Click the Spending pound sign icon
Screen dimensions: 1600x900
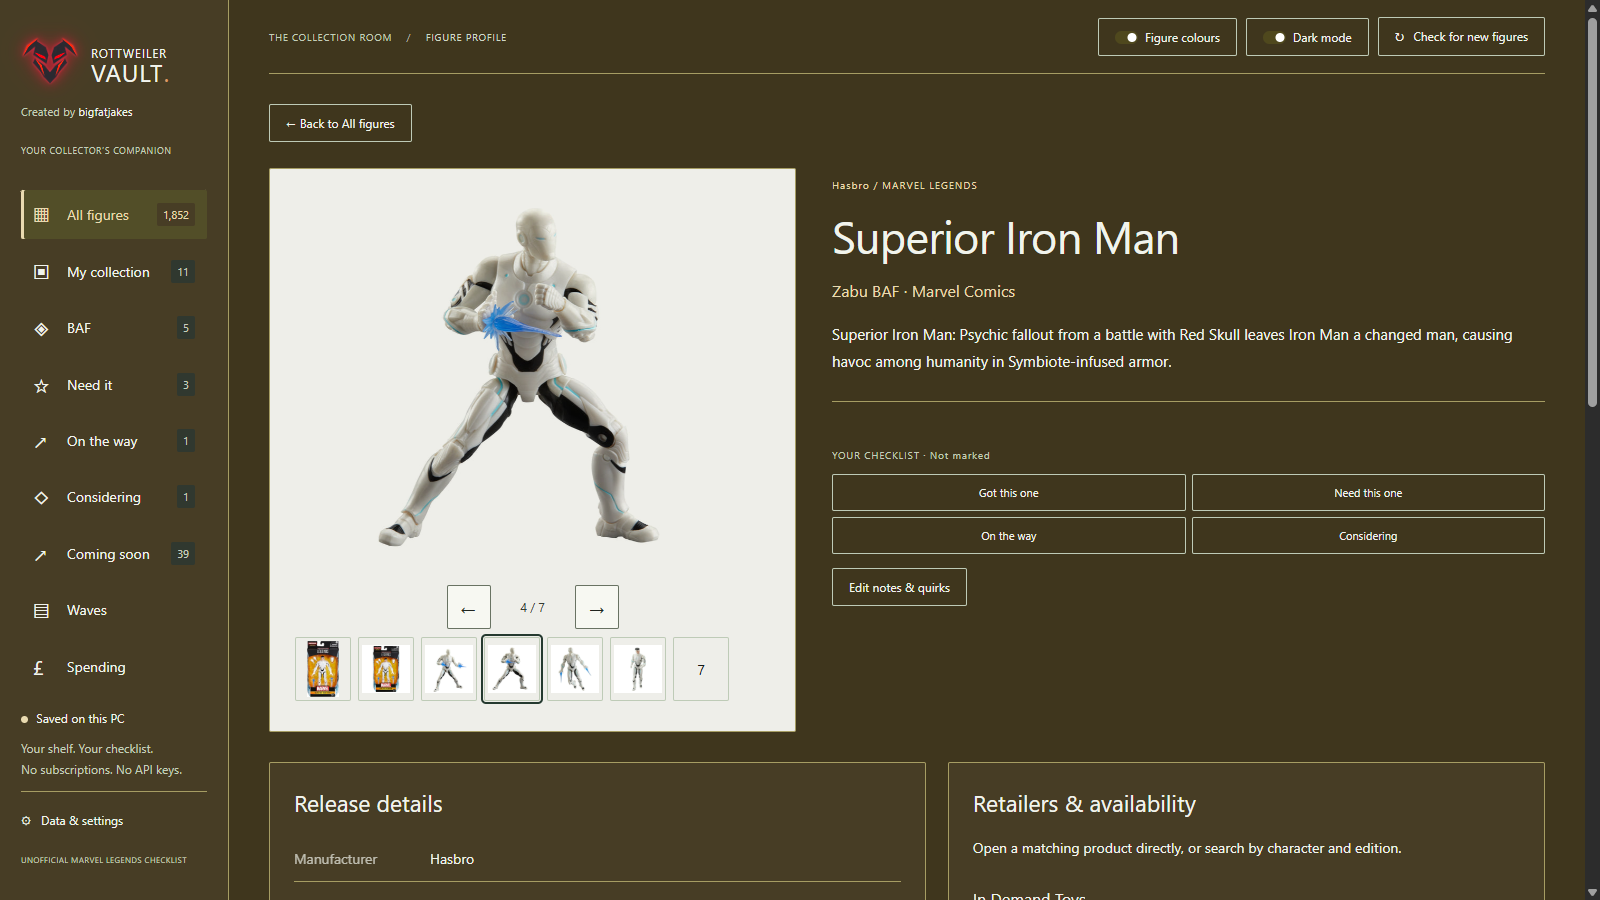click(39, 668)
